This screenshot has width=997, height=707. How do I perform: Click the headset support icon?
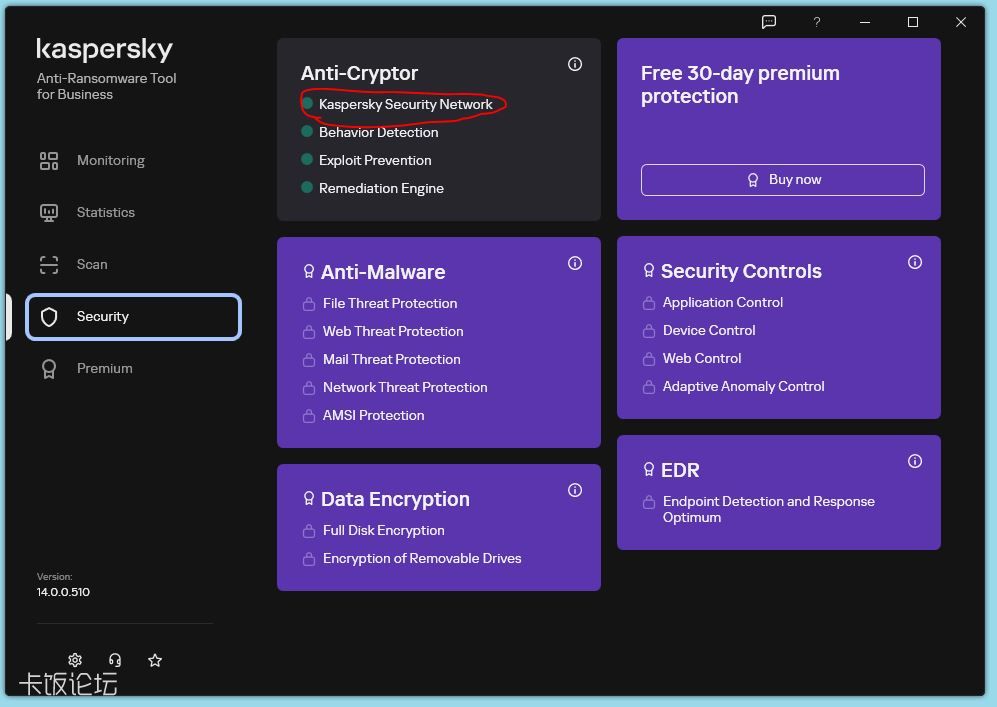[115, 660]
